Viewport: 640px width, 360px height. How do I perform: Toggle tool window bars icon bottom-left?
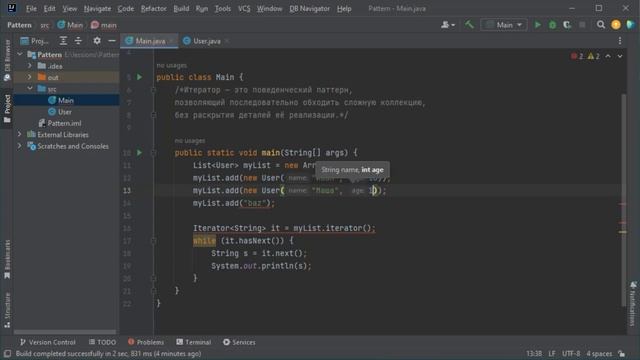click(7, 353)
